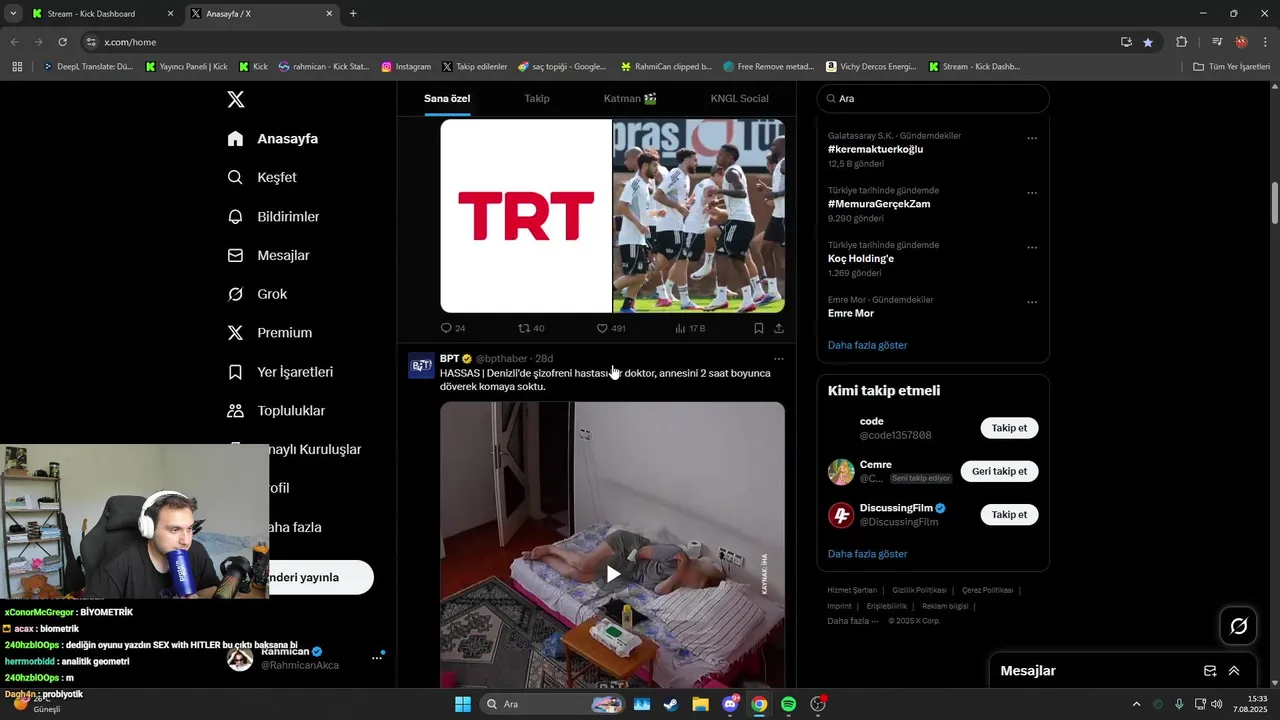The height and width of the screenshot is (720, 1280).
Task: Open Bildirimler notifications
Action: point(273,216)
